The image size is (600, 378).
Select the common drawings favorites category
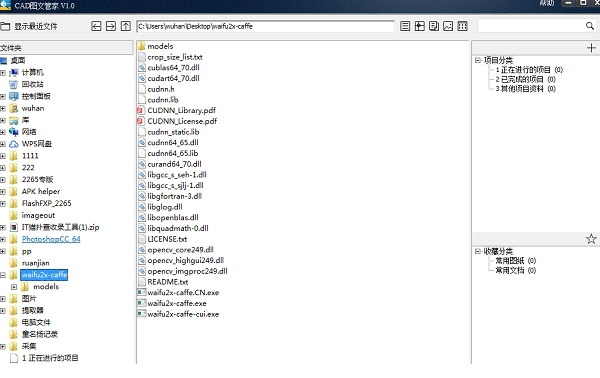[515, 261]
